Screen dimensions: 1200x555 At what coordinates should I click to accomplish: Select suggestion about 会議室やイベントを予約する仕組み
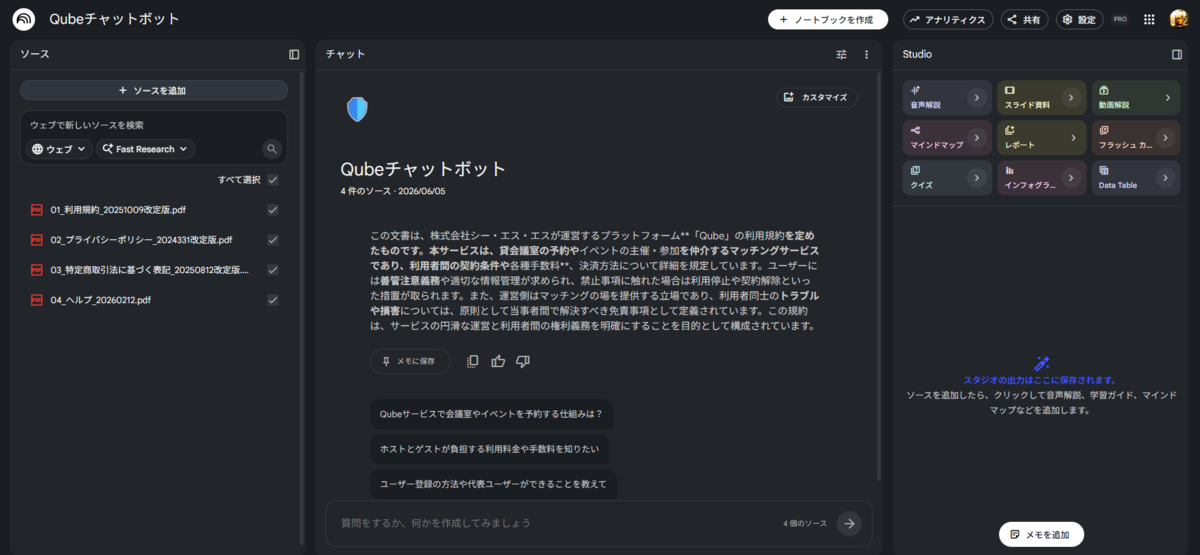491,413
